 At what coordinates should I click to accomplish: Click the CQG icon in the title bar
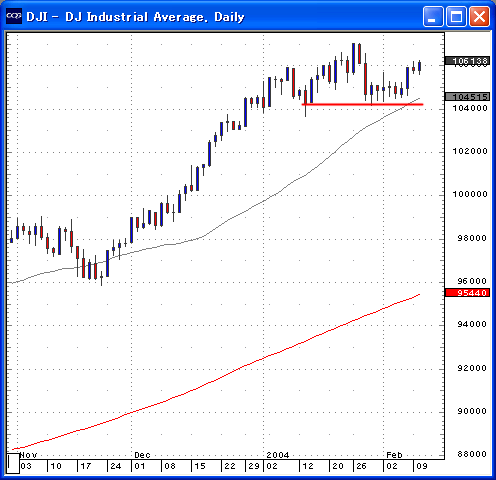(14, 16)
